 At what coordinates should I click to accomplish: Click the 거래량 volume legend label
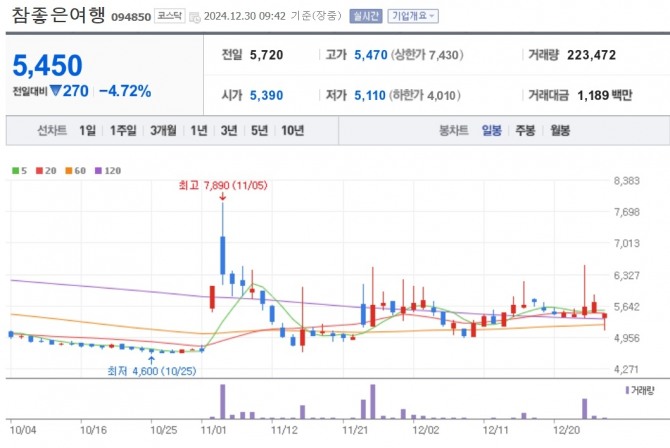[643, 390]
